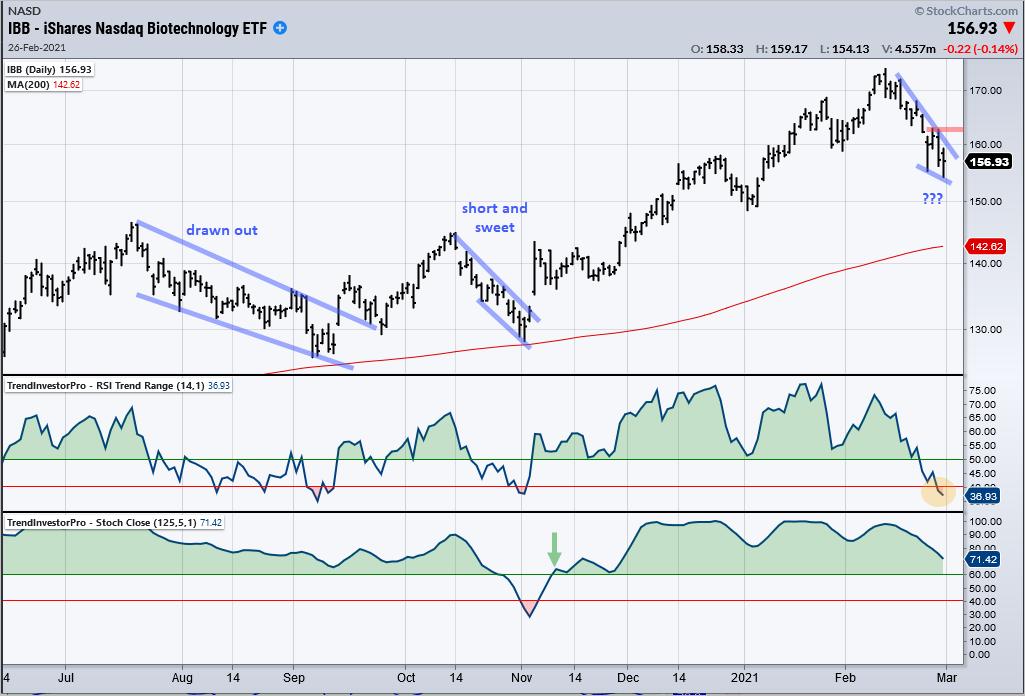Click the pink resistance bar near 163
The image size is (1025, 696).
click(945, 129)
